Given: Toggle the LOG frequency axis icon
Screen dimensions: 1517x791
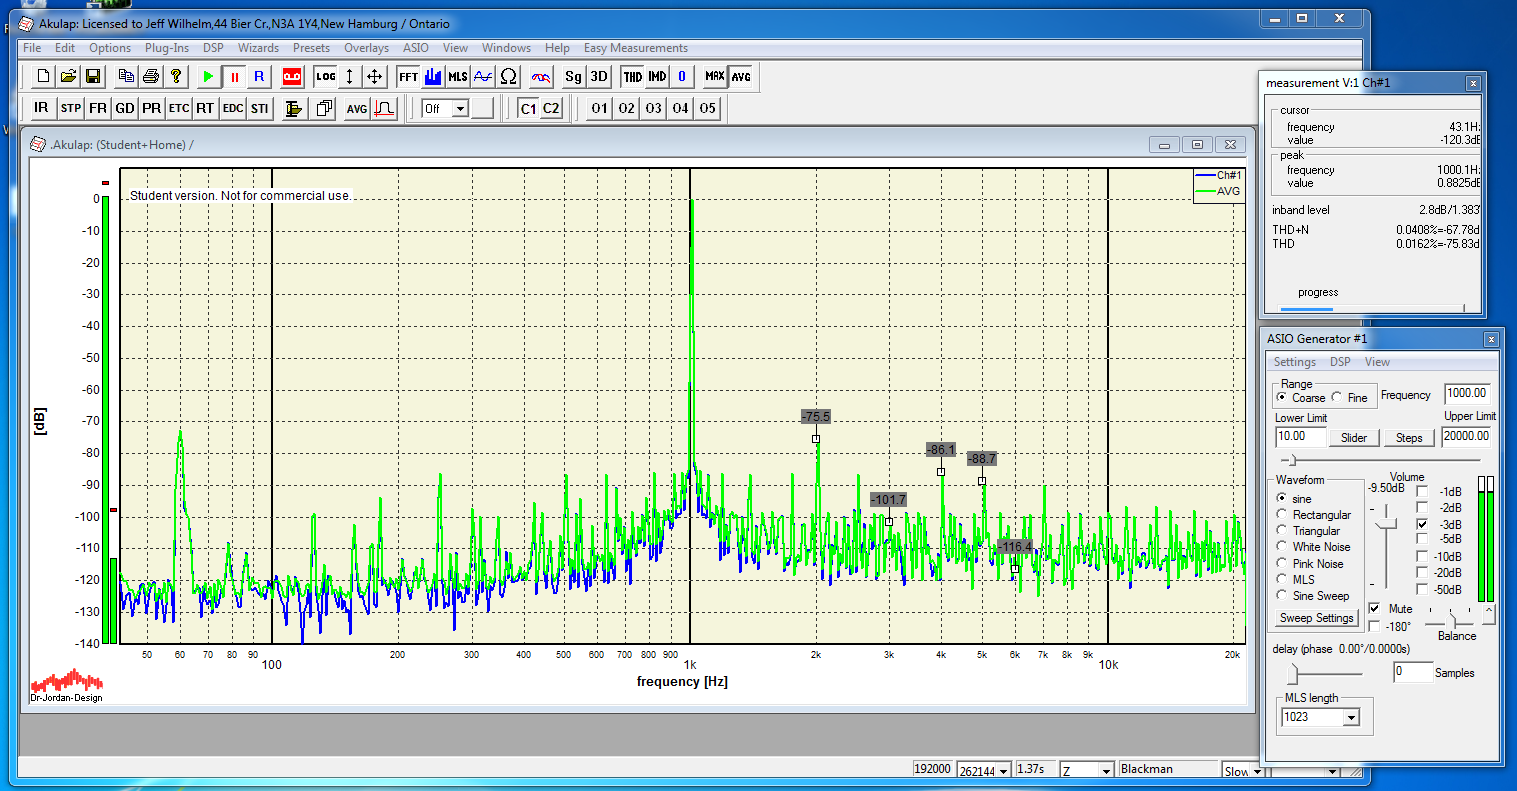Looking at the screenshot, I should coord(325,76).
